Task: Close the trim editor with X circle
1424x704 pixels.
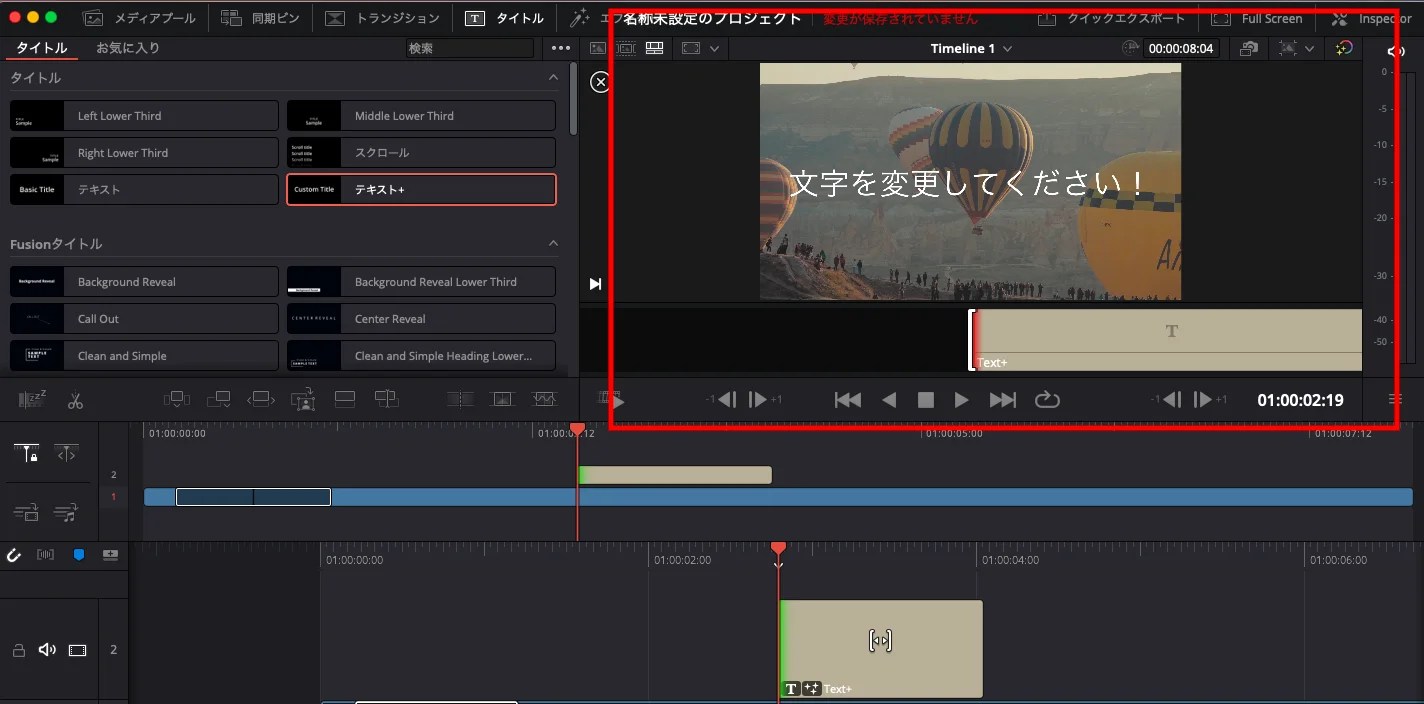Action: click(x=600, y=82)
